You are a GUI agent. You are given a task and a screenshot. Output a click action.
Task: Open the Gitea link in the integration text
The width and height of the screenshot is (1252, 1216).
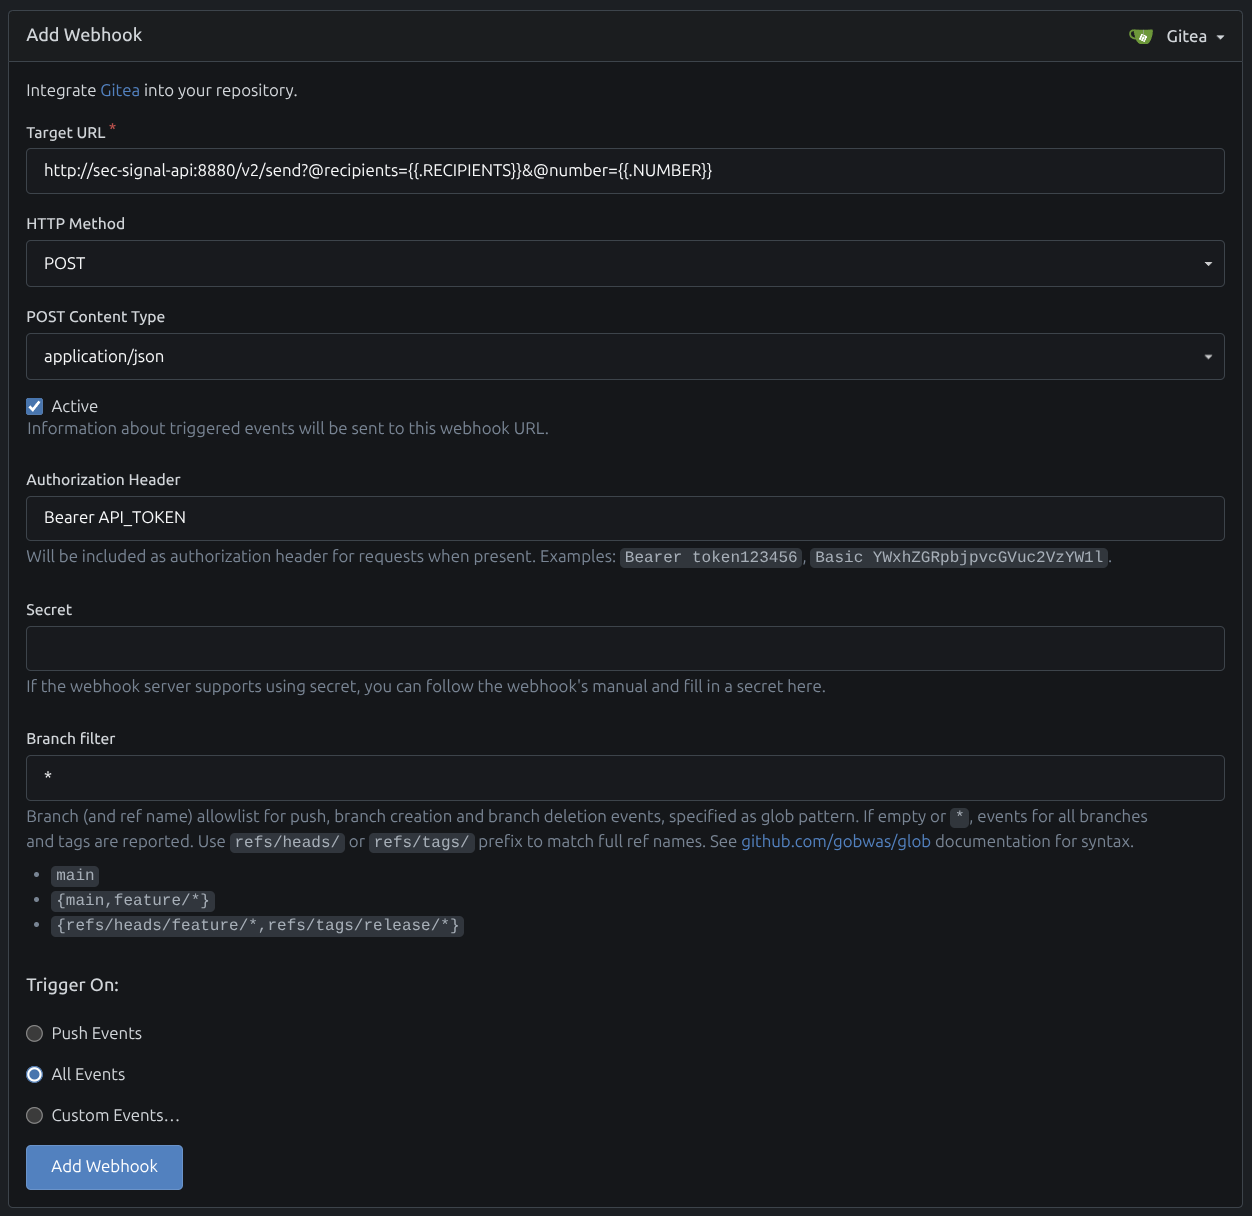click(x=119, y=90)
